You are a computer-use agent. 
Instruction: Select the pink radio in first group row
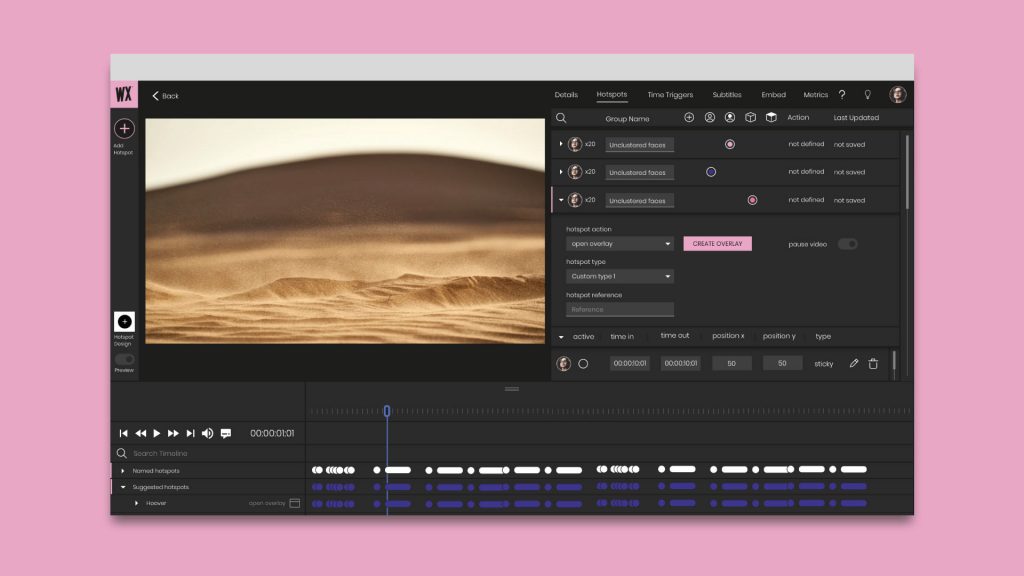tap(729, 144)
